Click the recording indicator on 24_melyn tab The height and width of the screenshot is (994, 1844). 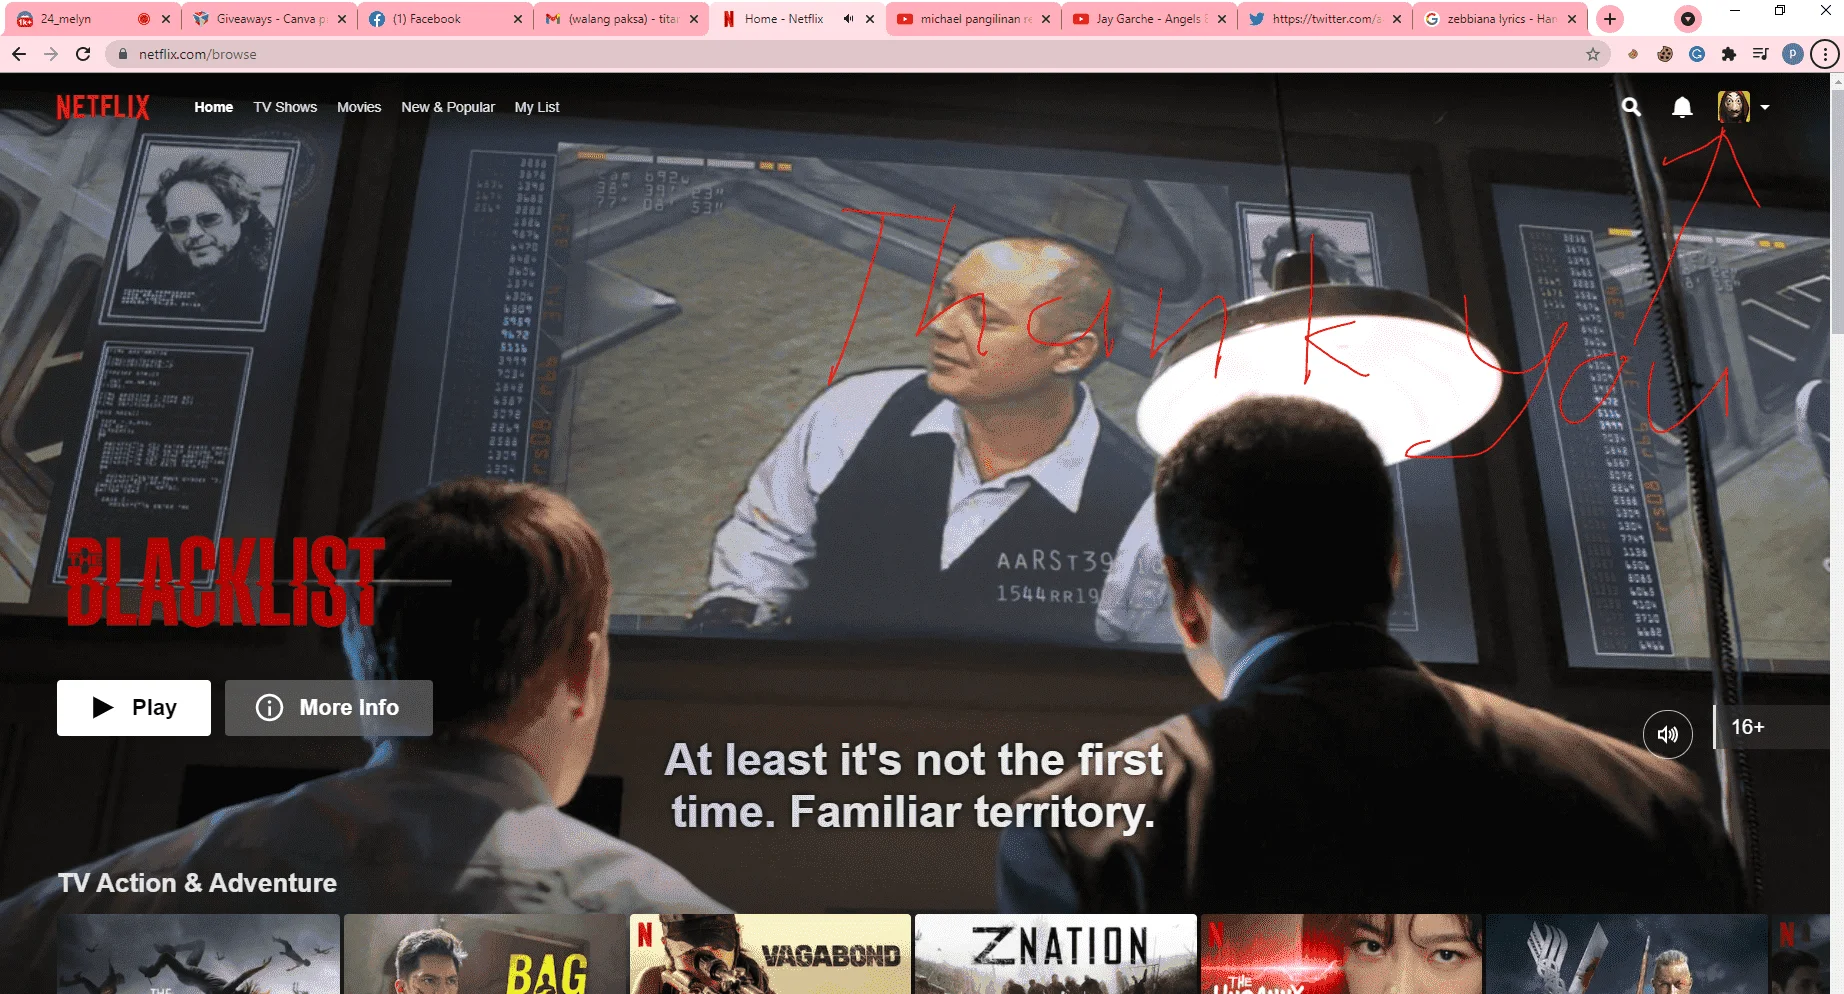coord(144,19)
